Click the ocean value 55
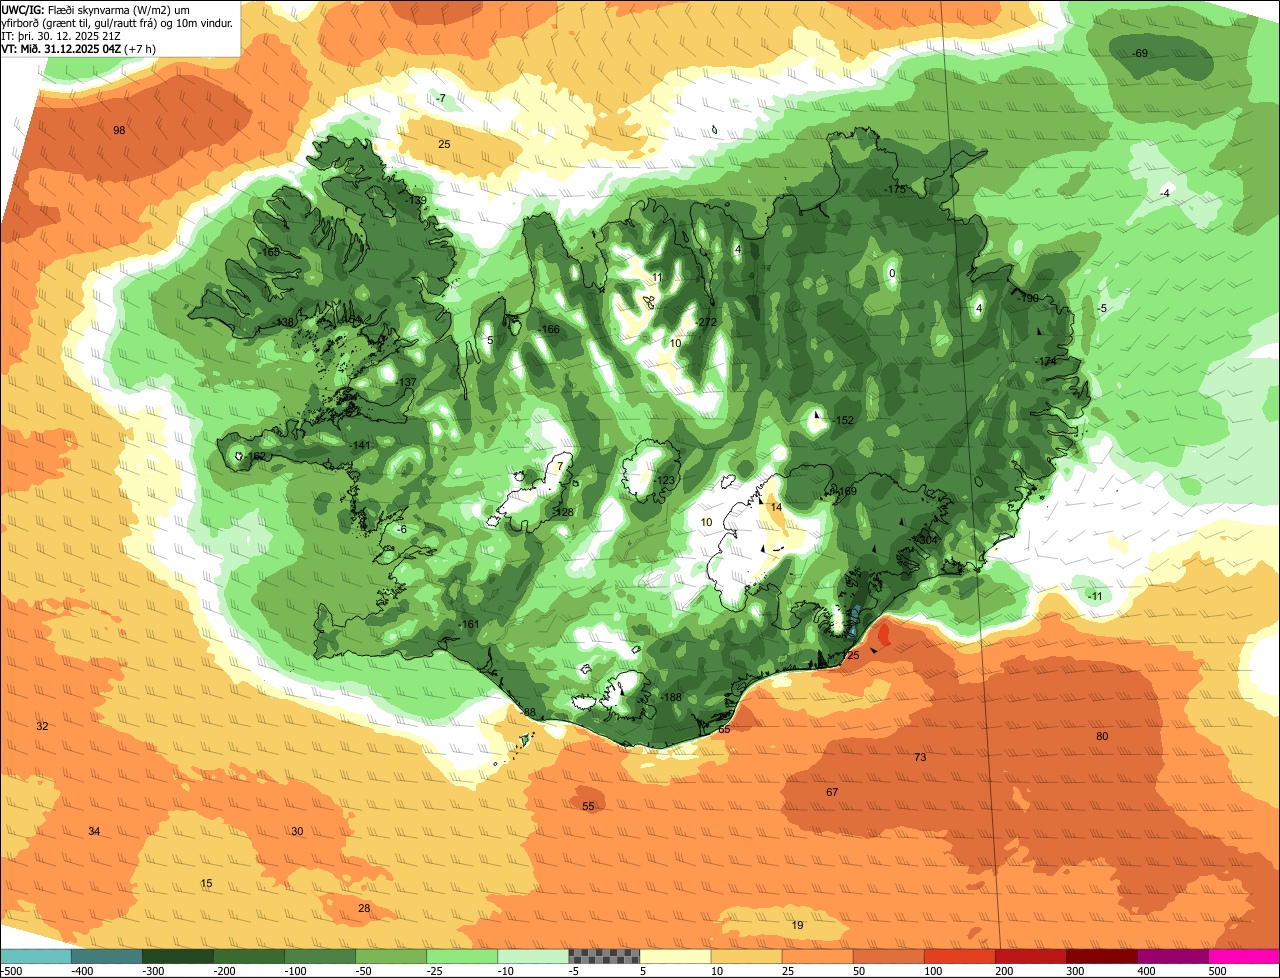 tap(588, 807)
